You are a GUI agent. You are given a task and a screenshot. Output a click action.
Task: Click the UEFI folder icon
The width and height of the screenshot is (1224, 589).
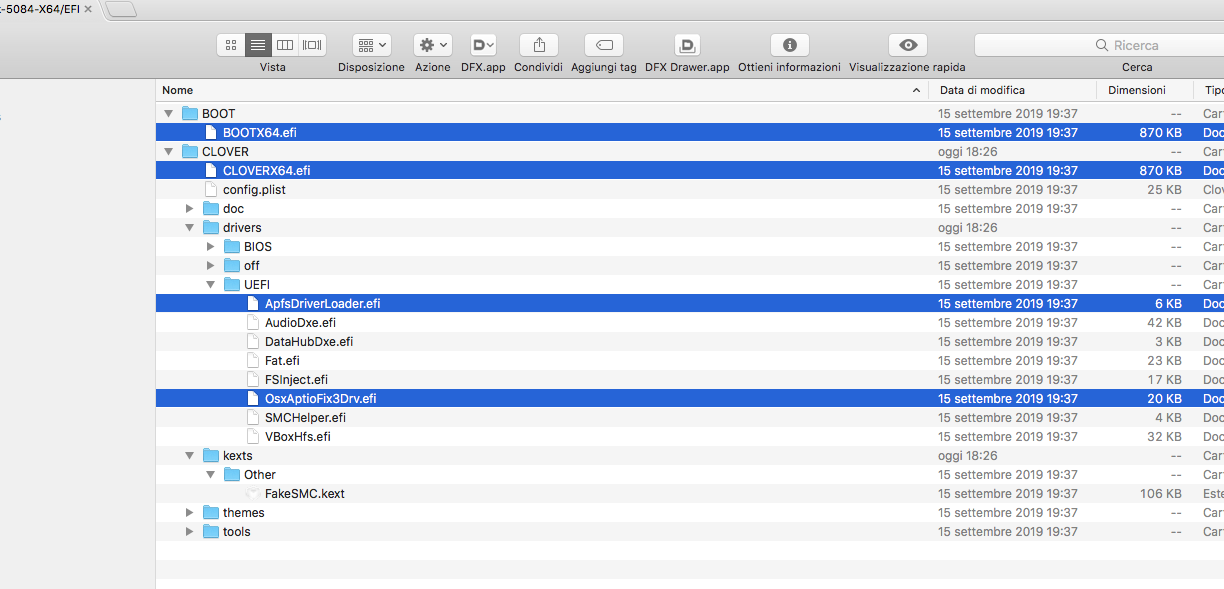[x=232, y=285]
